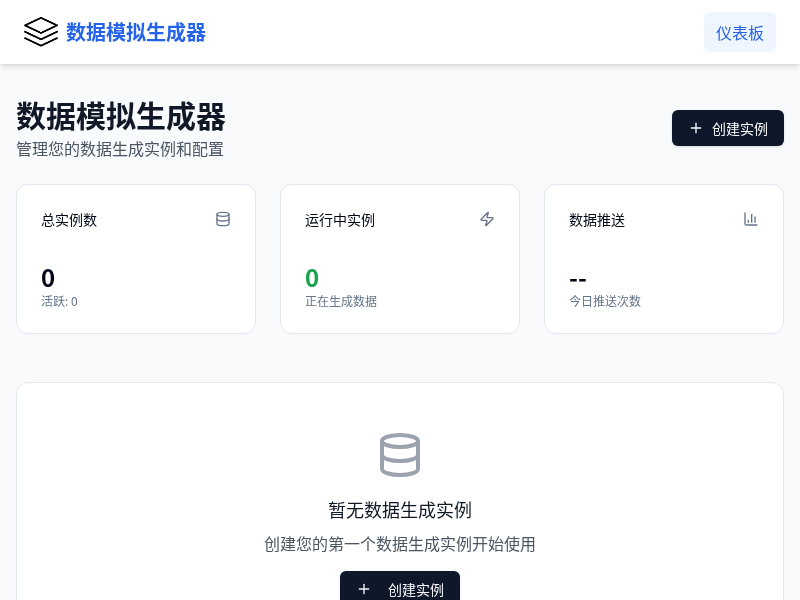The image size is (800, 600).
Task: Click the 今日推送次数 caption
Action: 605,302
